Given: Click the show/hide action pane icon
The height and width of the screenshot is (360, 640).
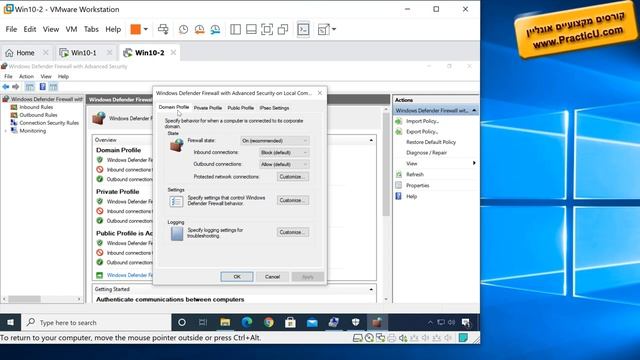Looking at the screenshot, I should coord(53,87).
